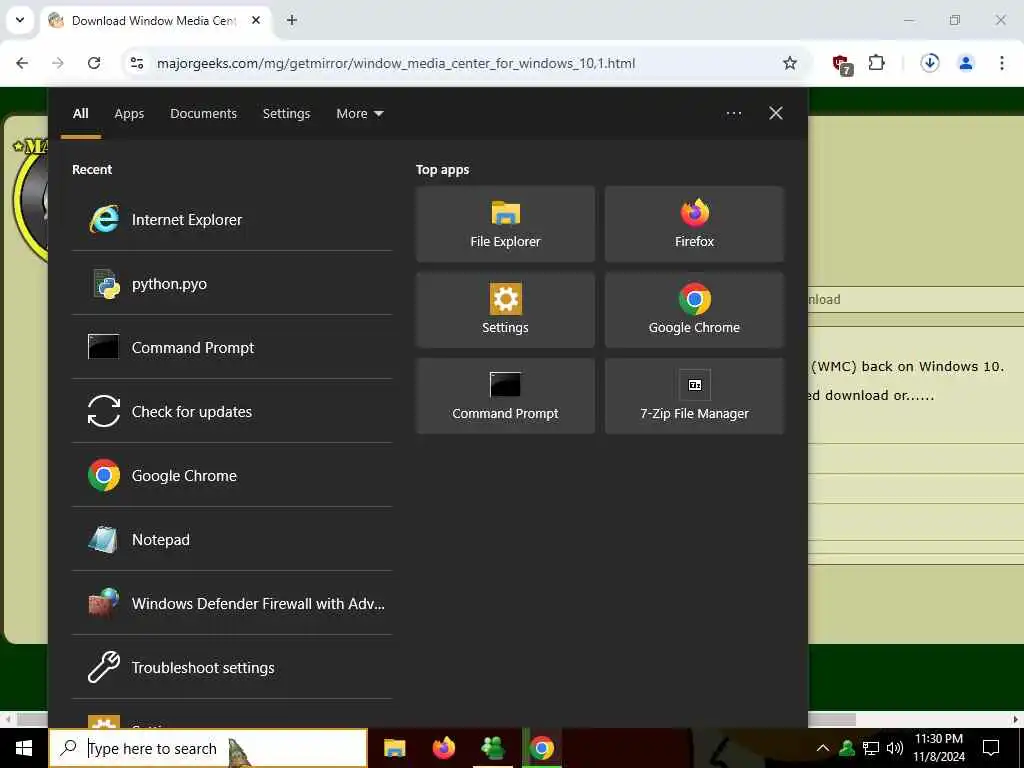1024x768 pixels.
Task: Reload the Chrome page
Action: [94, 63]
